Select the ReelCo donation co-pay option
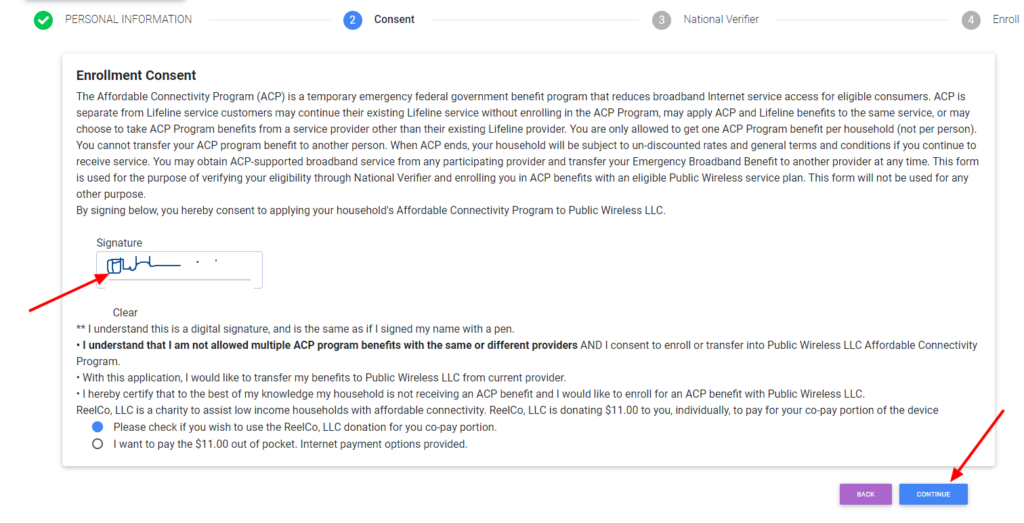The image size is (1024, 523). click(x=97, y=427)
